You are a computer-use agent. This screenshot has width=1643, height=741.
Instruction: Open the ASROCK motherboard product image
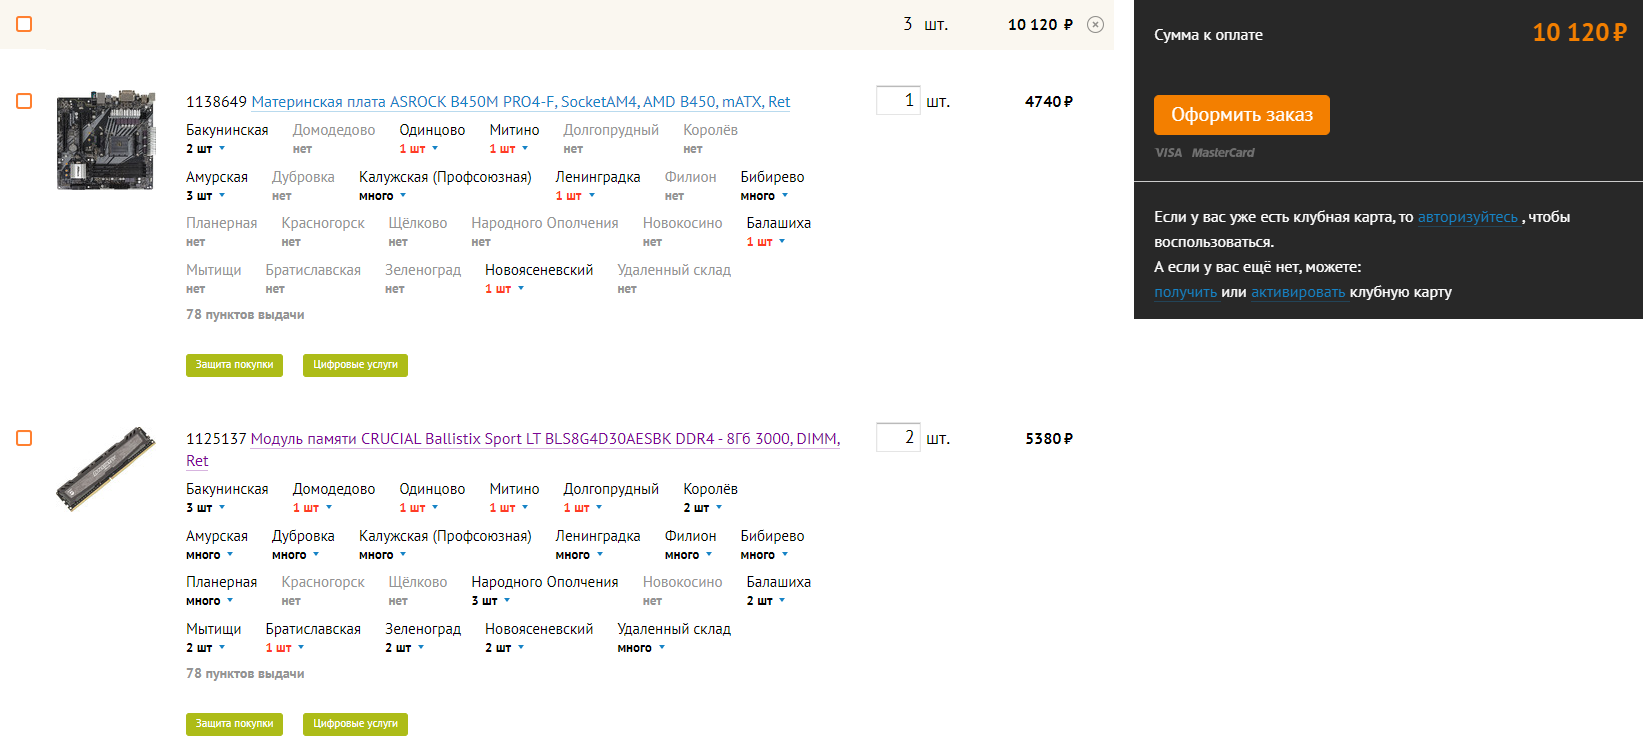point(106,140)
